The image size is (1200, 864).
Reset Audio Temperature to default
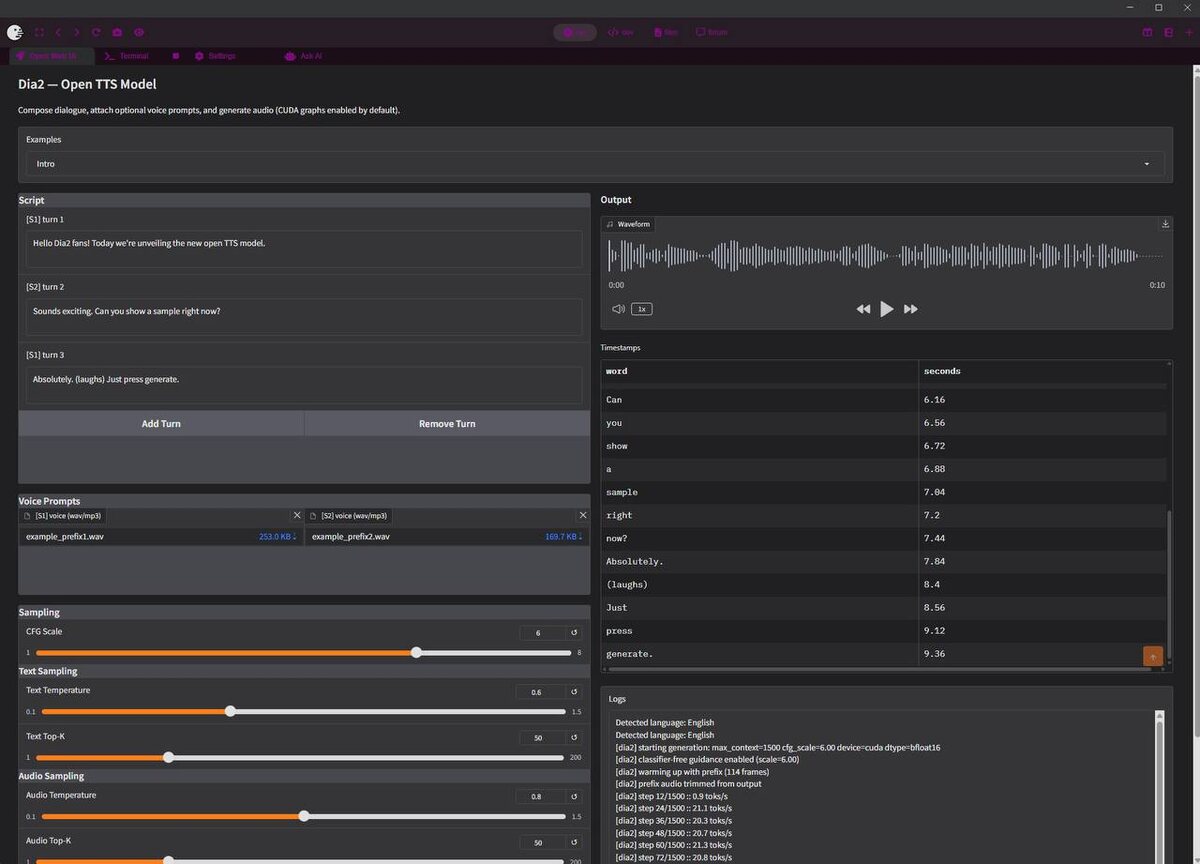574,797
